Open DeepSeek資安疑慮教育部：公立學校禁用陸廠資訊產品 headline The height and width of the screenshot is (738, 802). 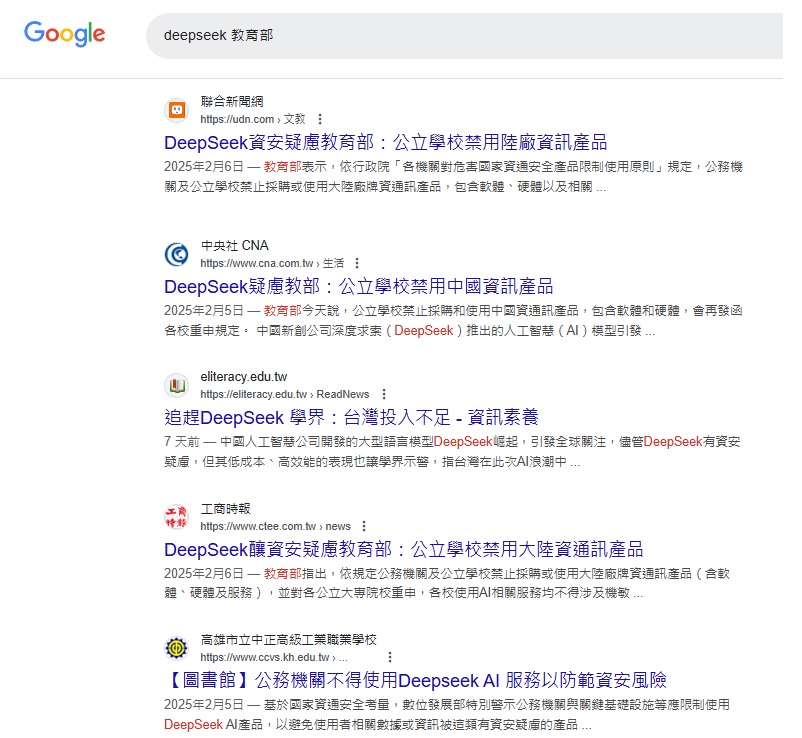tap(386, 143)
